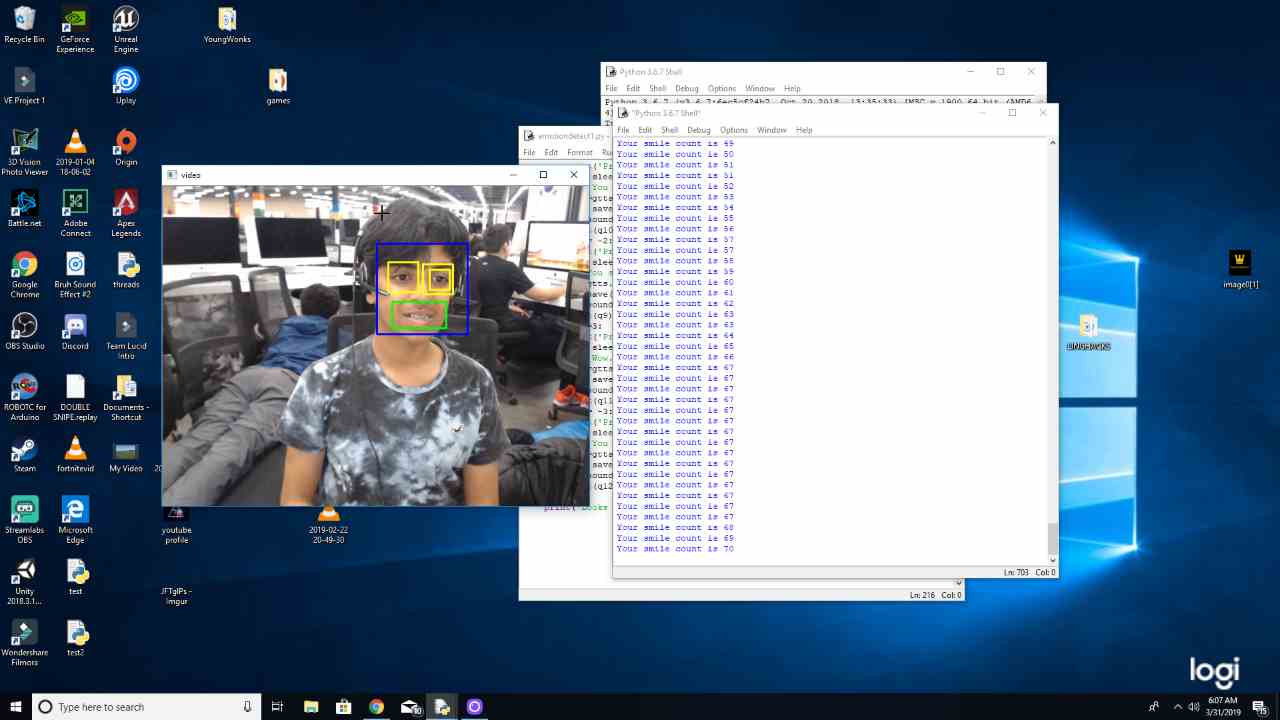
Task: Open File menu in front Python Shell
Action: click(x=623, y=130)
